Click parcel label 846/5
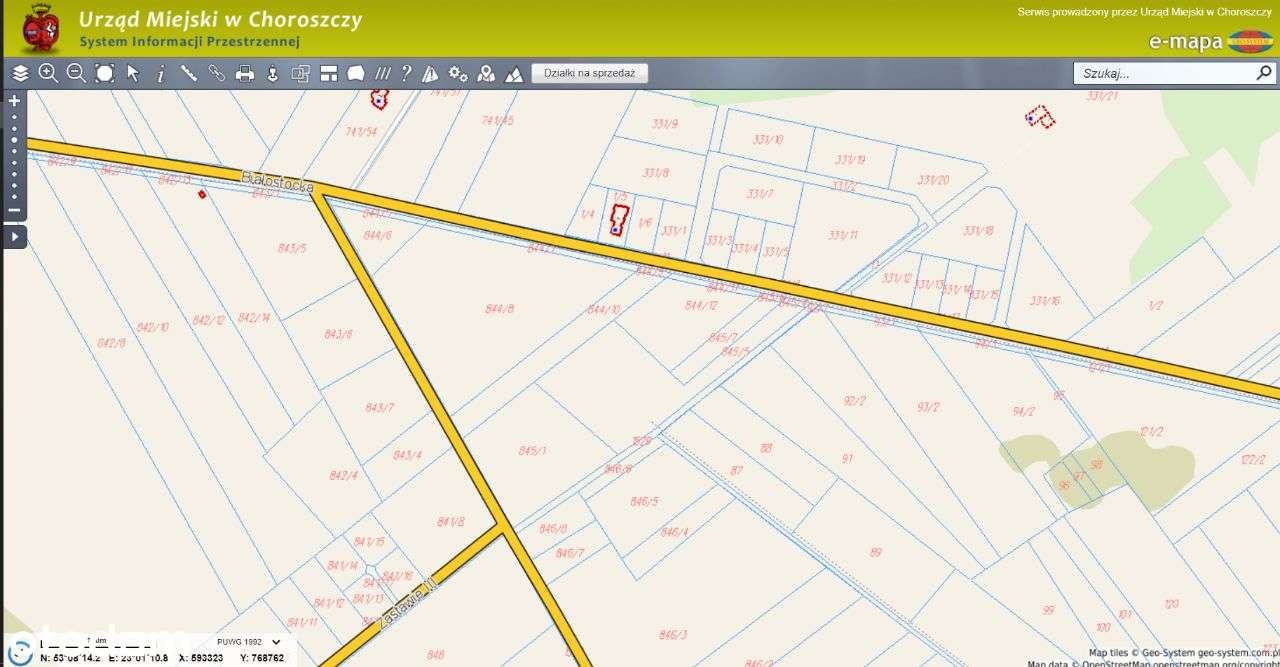Image resolution: width=1280 pixels, height=667 pixels. pos(645,501)
